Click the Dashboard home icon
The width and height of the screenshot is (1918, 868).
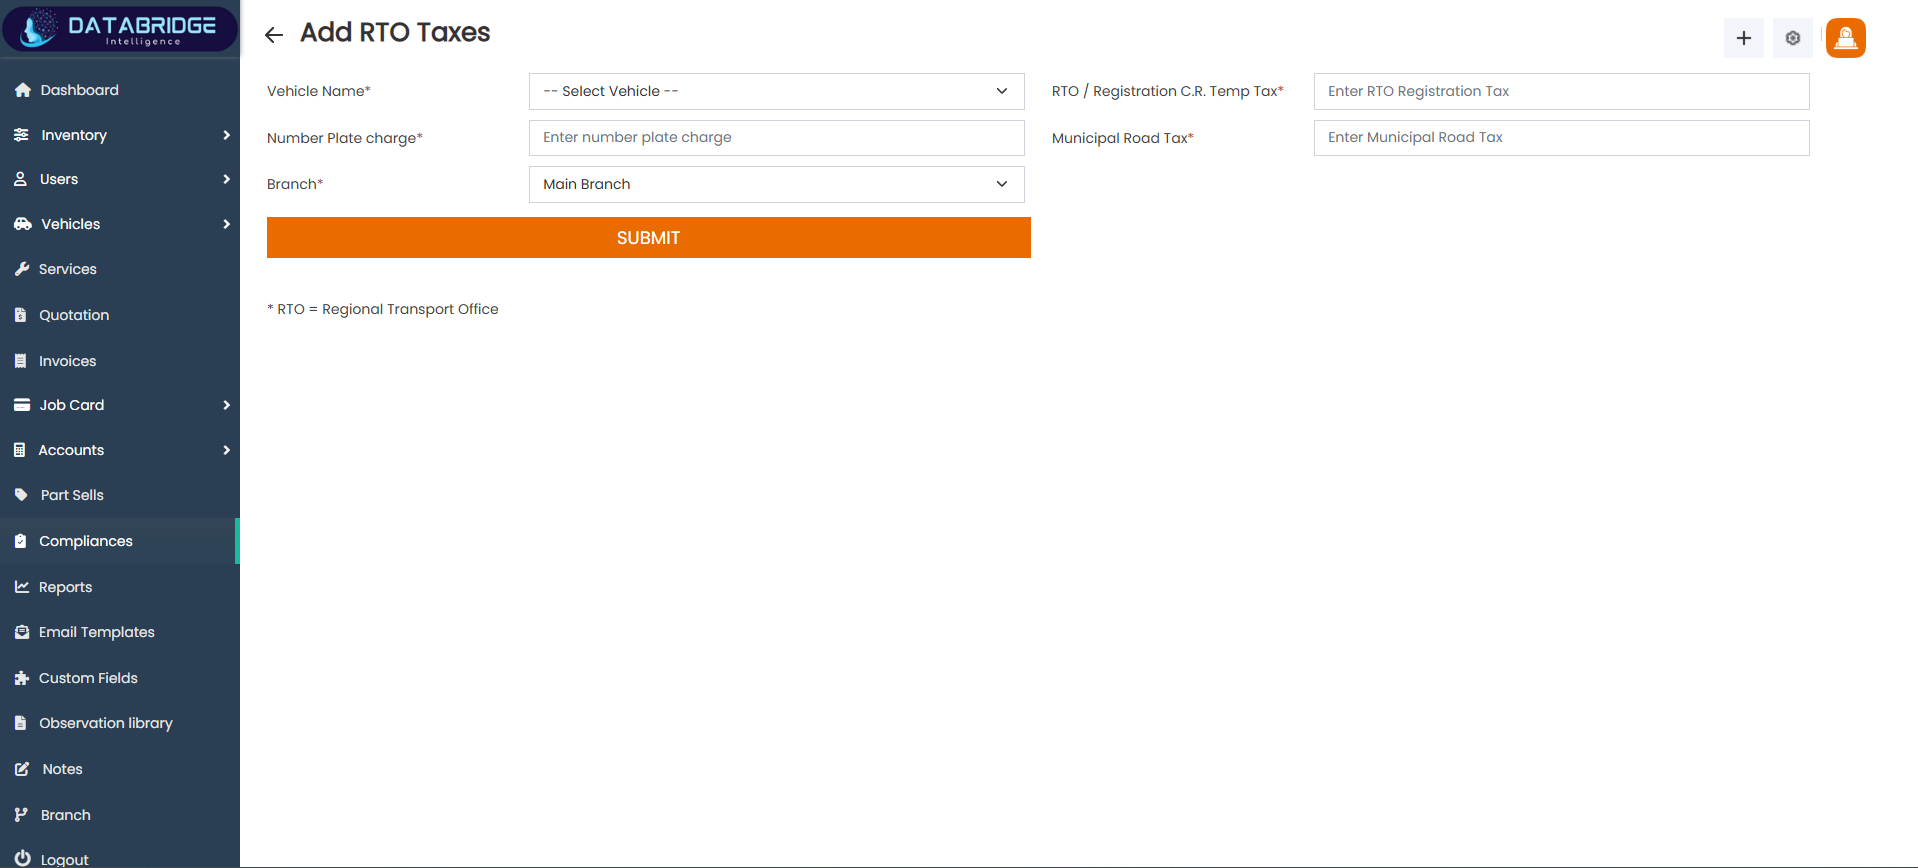pyautogui.click(x=23, y=90)
